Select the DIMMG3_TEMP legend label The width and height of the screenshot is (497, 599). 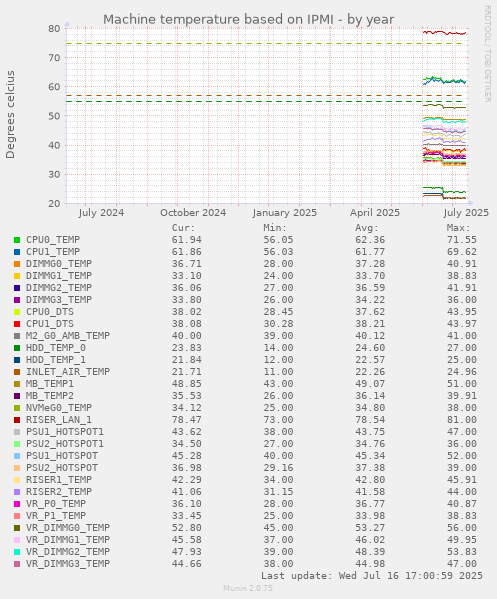click(59, 300)
